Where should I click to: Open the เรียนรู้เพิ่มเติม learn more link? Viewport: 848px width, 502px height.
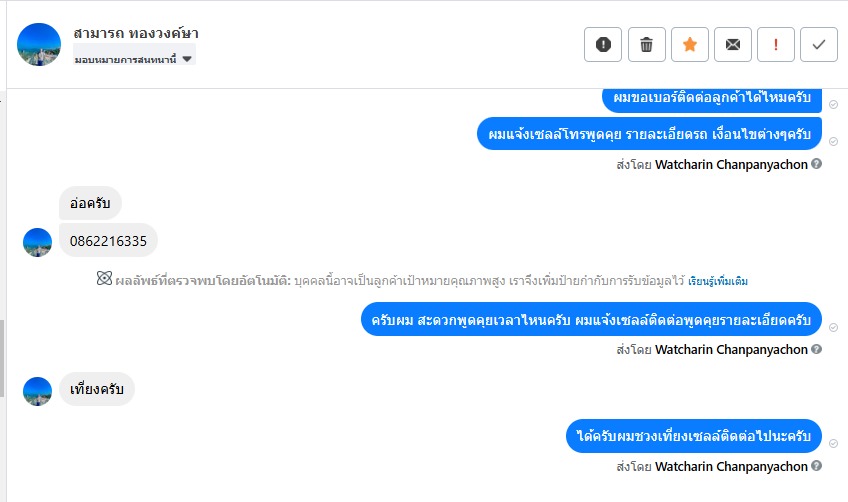[x=718, y=281]
